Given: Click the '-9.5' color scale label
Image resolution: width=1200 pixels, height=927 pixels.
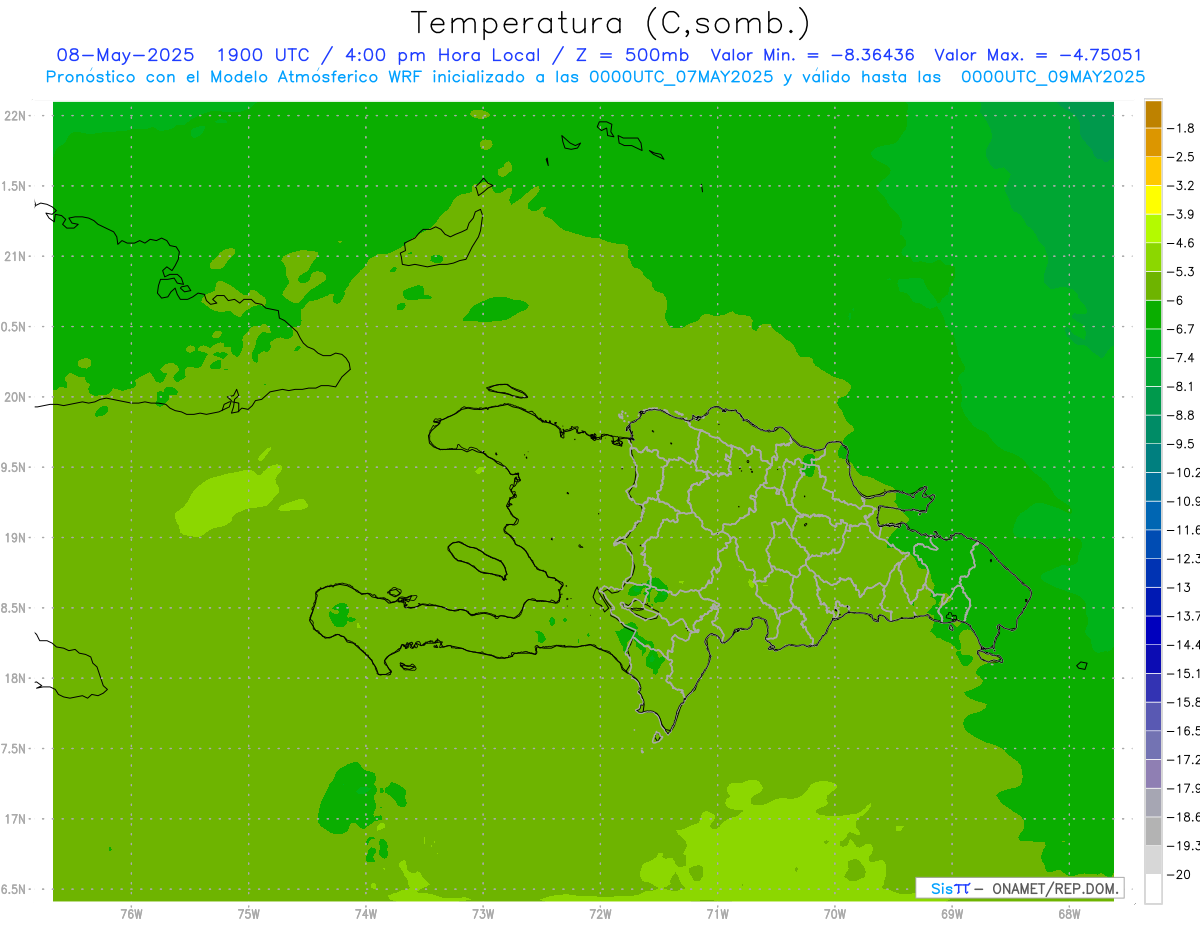Looking at the screenshot, I should (x=1181, y=443).
